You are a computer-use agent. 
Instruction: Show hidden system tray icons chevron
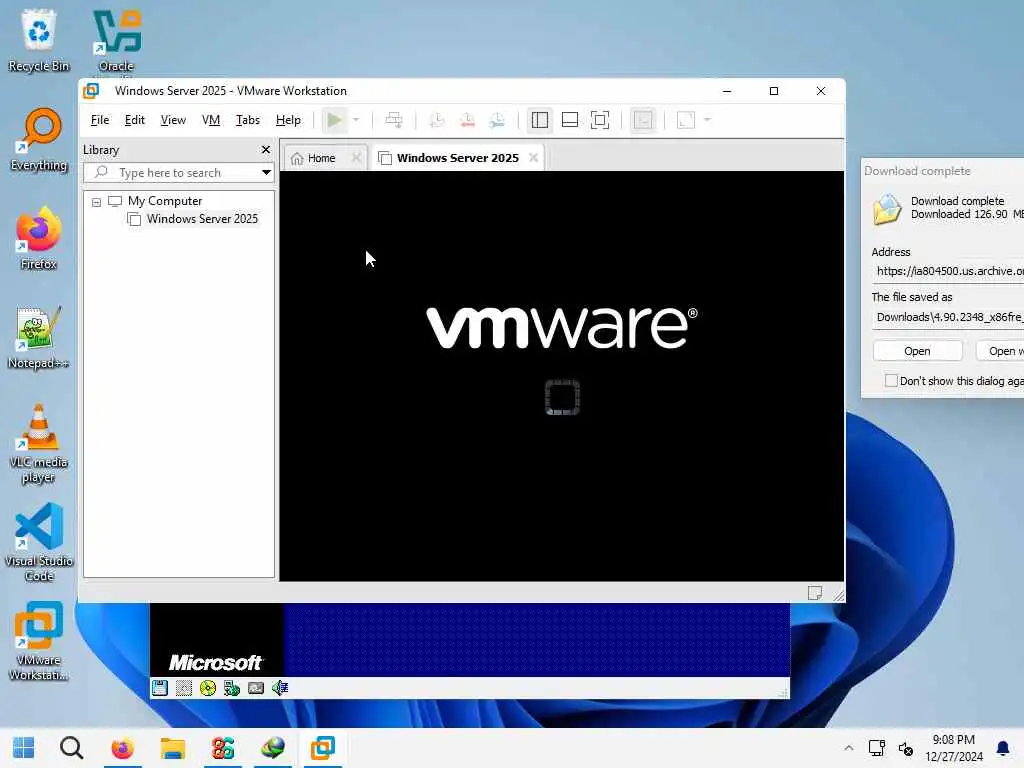pos(848,748)
